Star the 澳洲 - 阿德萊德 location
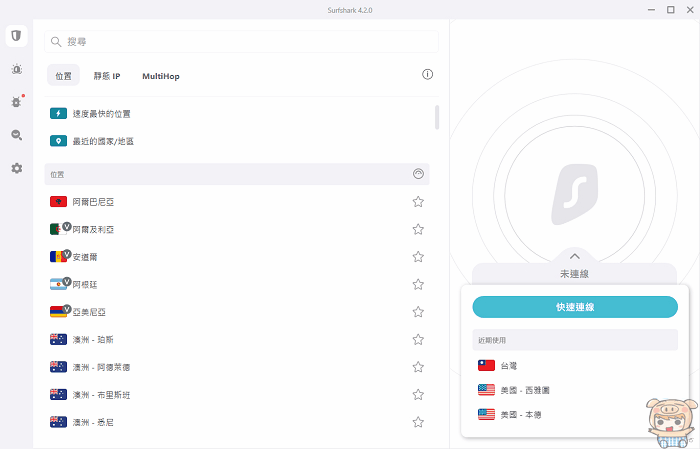 coord(418,367)
